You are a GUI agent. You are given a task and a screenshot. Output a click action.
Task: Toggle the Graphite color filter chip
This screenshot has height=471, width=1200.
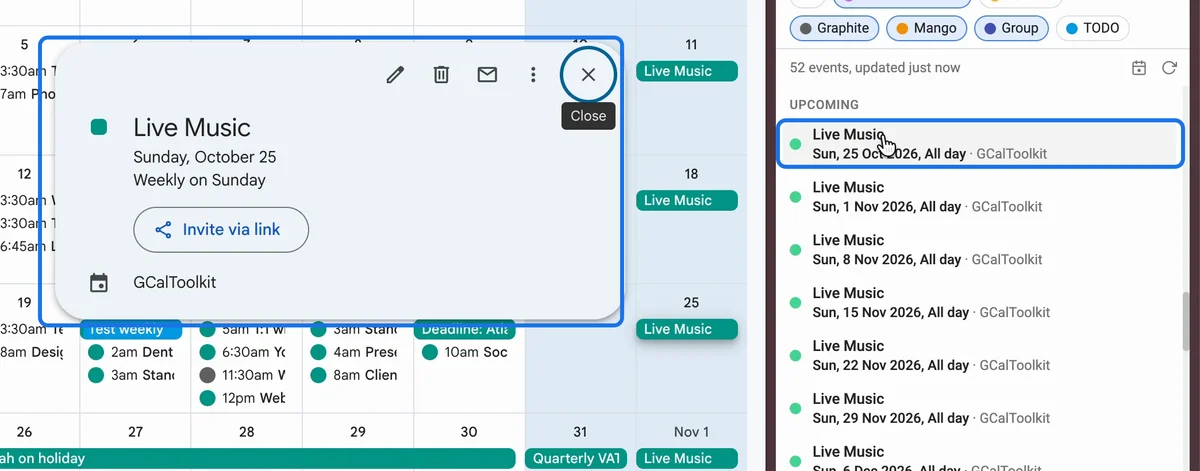[835, 28]
